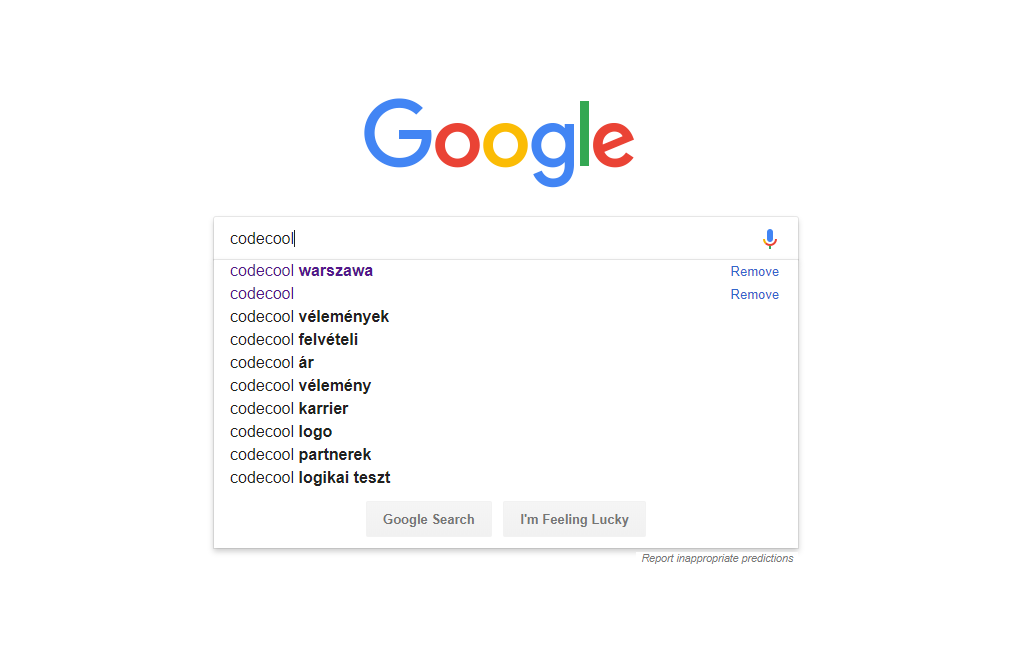Screen dimensions: 1021x658
Task: Click the I'm Feeling Lucky button
Action: coord(574,519)
